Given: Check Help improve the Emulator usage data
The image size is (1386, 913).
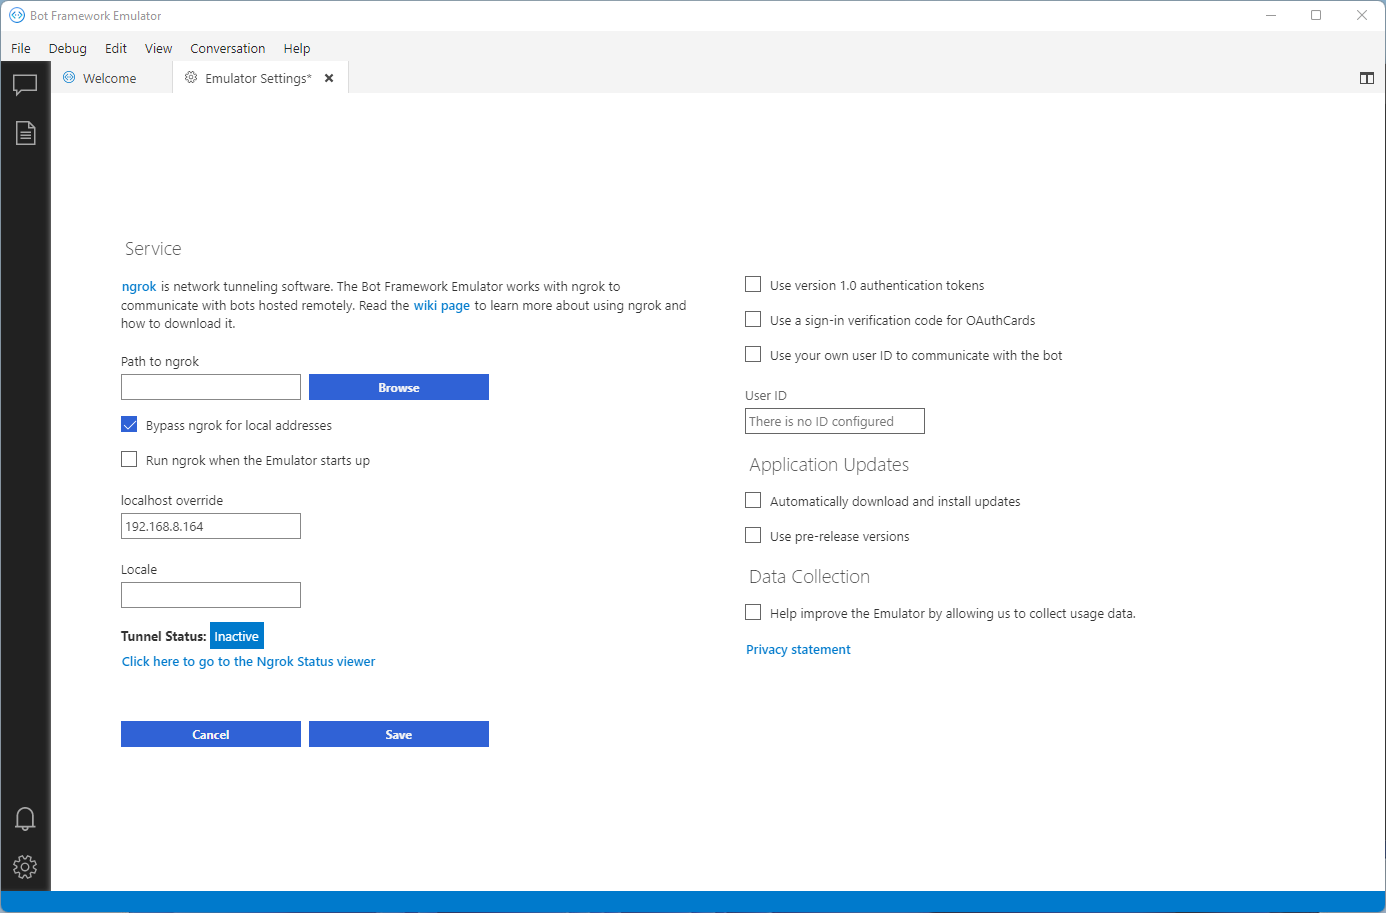Looking at the screenshot, I should click(753, 612).
